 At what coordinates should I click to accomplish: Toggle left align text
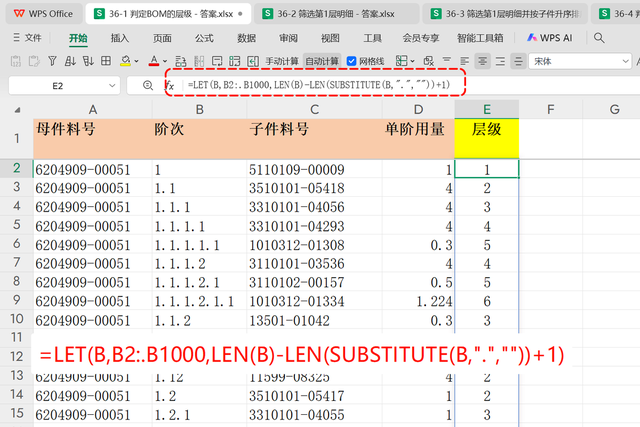[464, 61]
